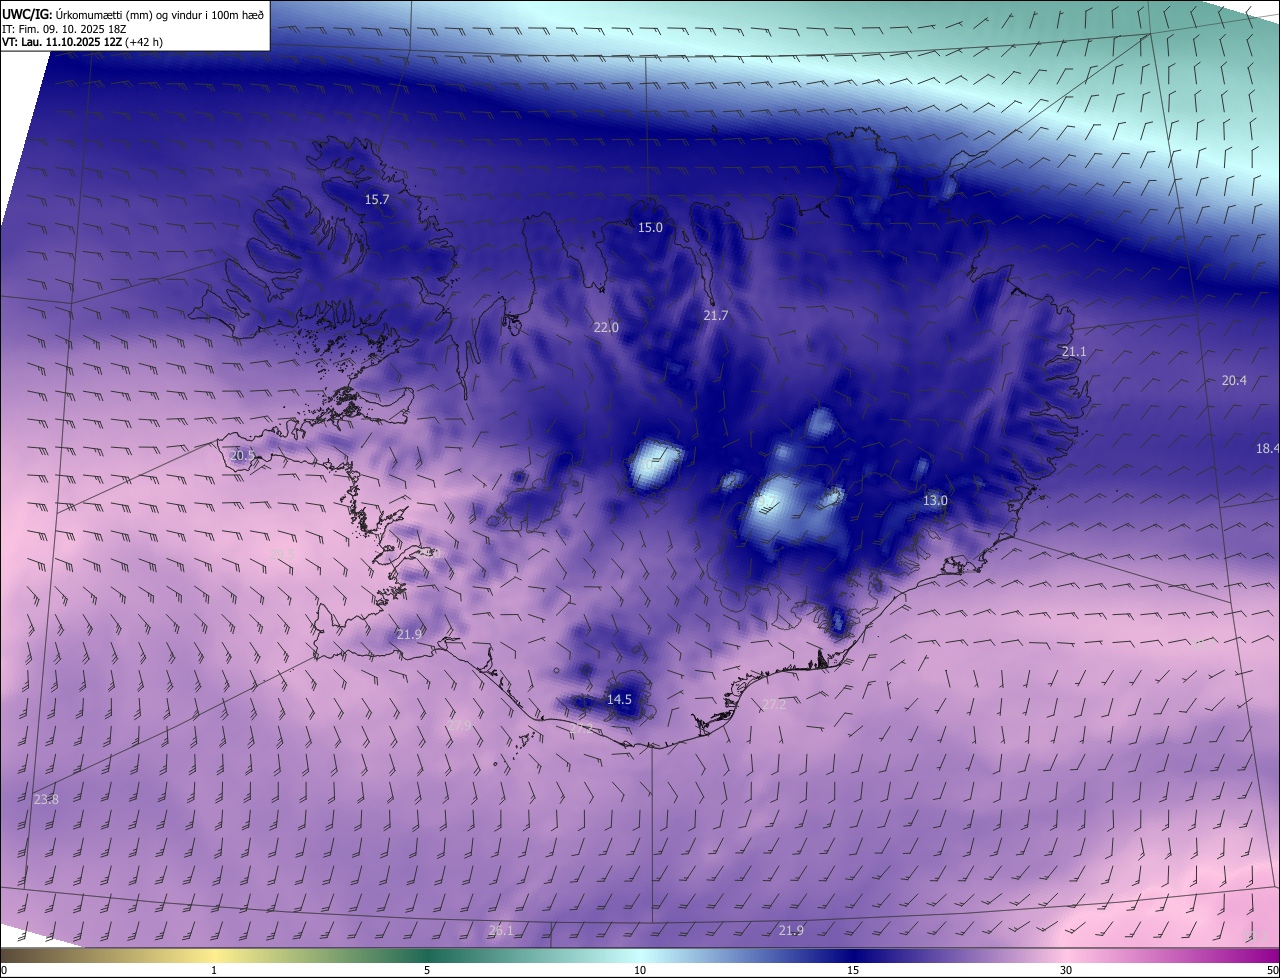Click the 14.5 value label on the map
The image size is (1280, 978).
coord(619,700)
